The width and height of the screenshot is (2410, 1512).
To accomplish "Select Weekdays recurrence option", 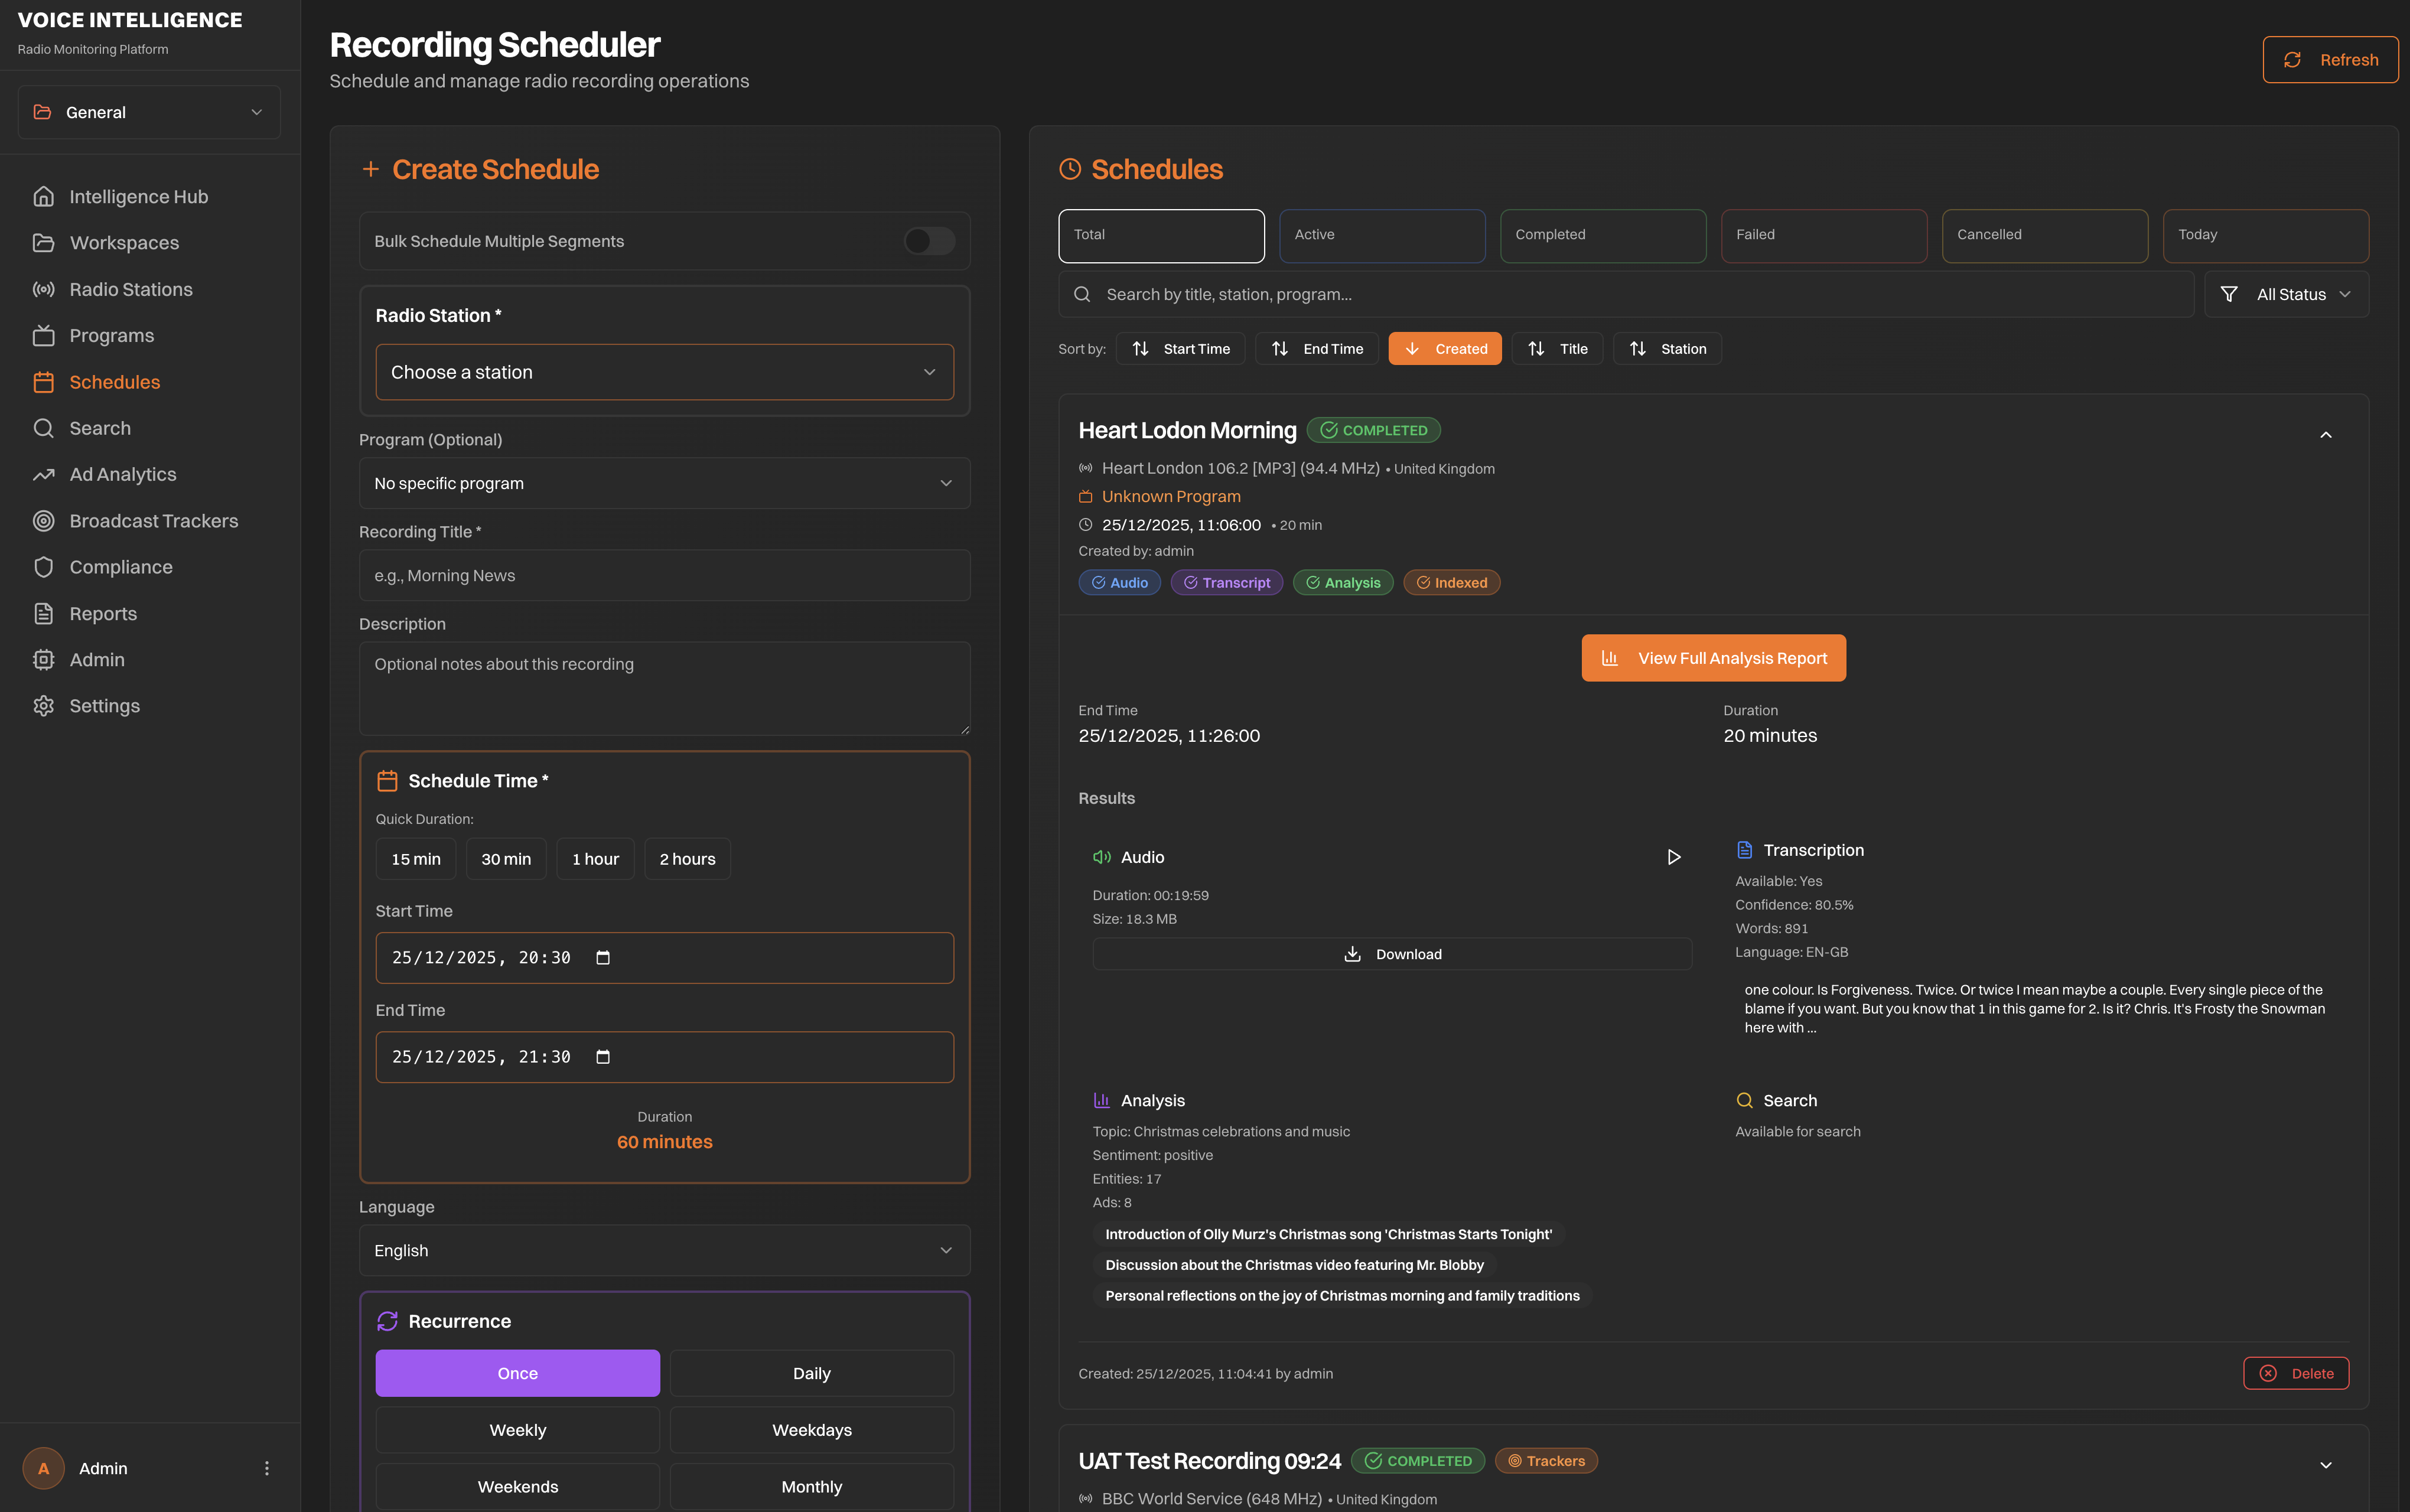I will pos(811,1430).
